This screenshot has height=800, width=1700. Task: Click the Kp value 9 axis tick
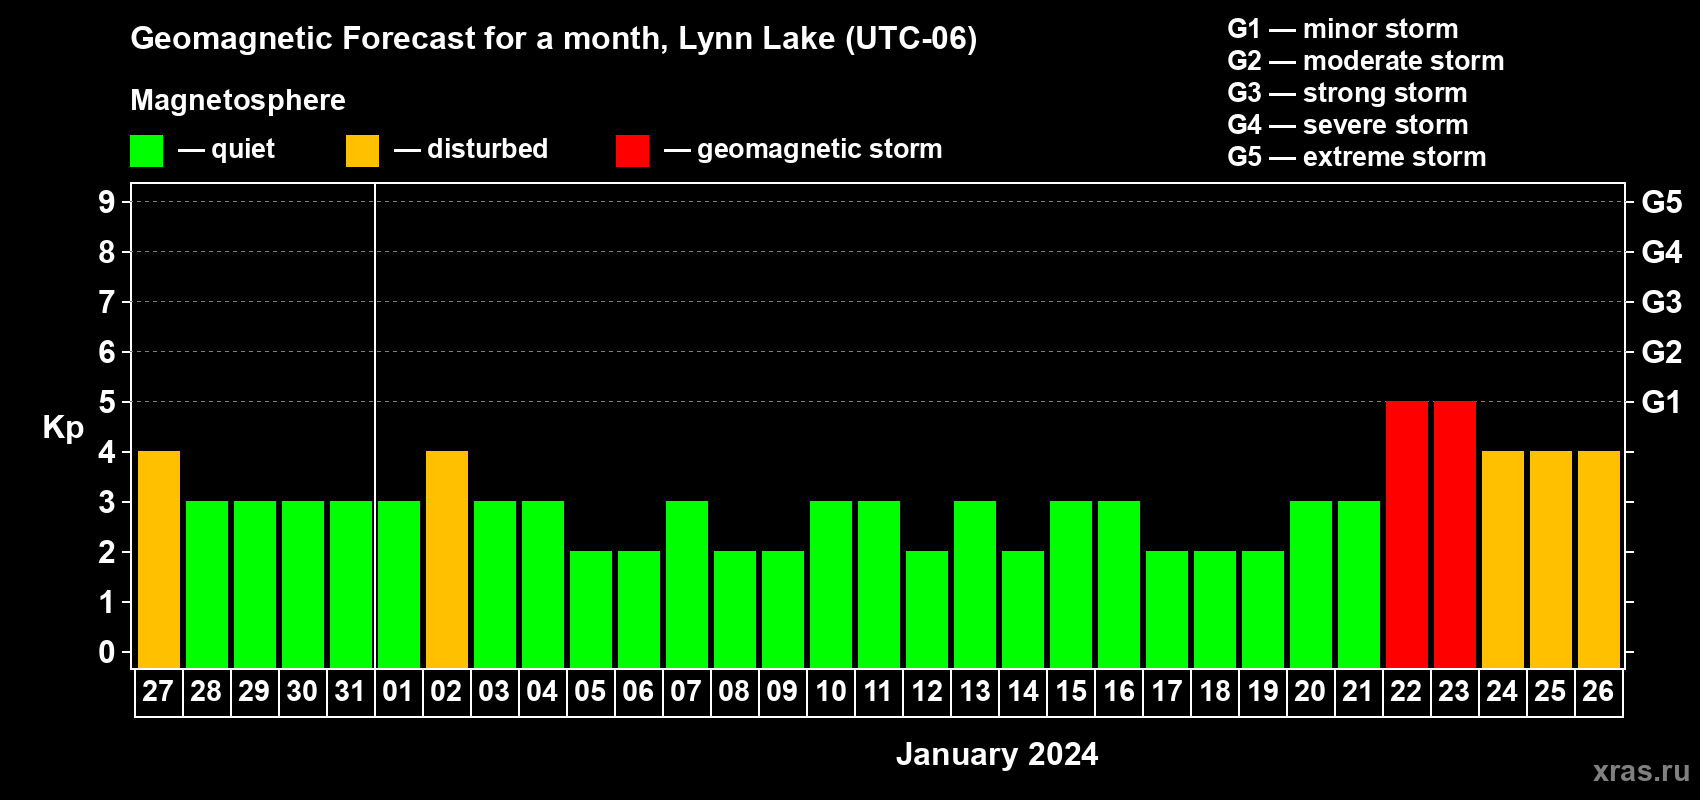pyautogui.click(x=107, y=202)
